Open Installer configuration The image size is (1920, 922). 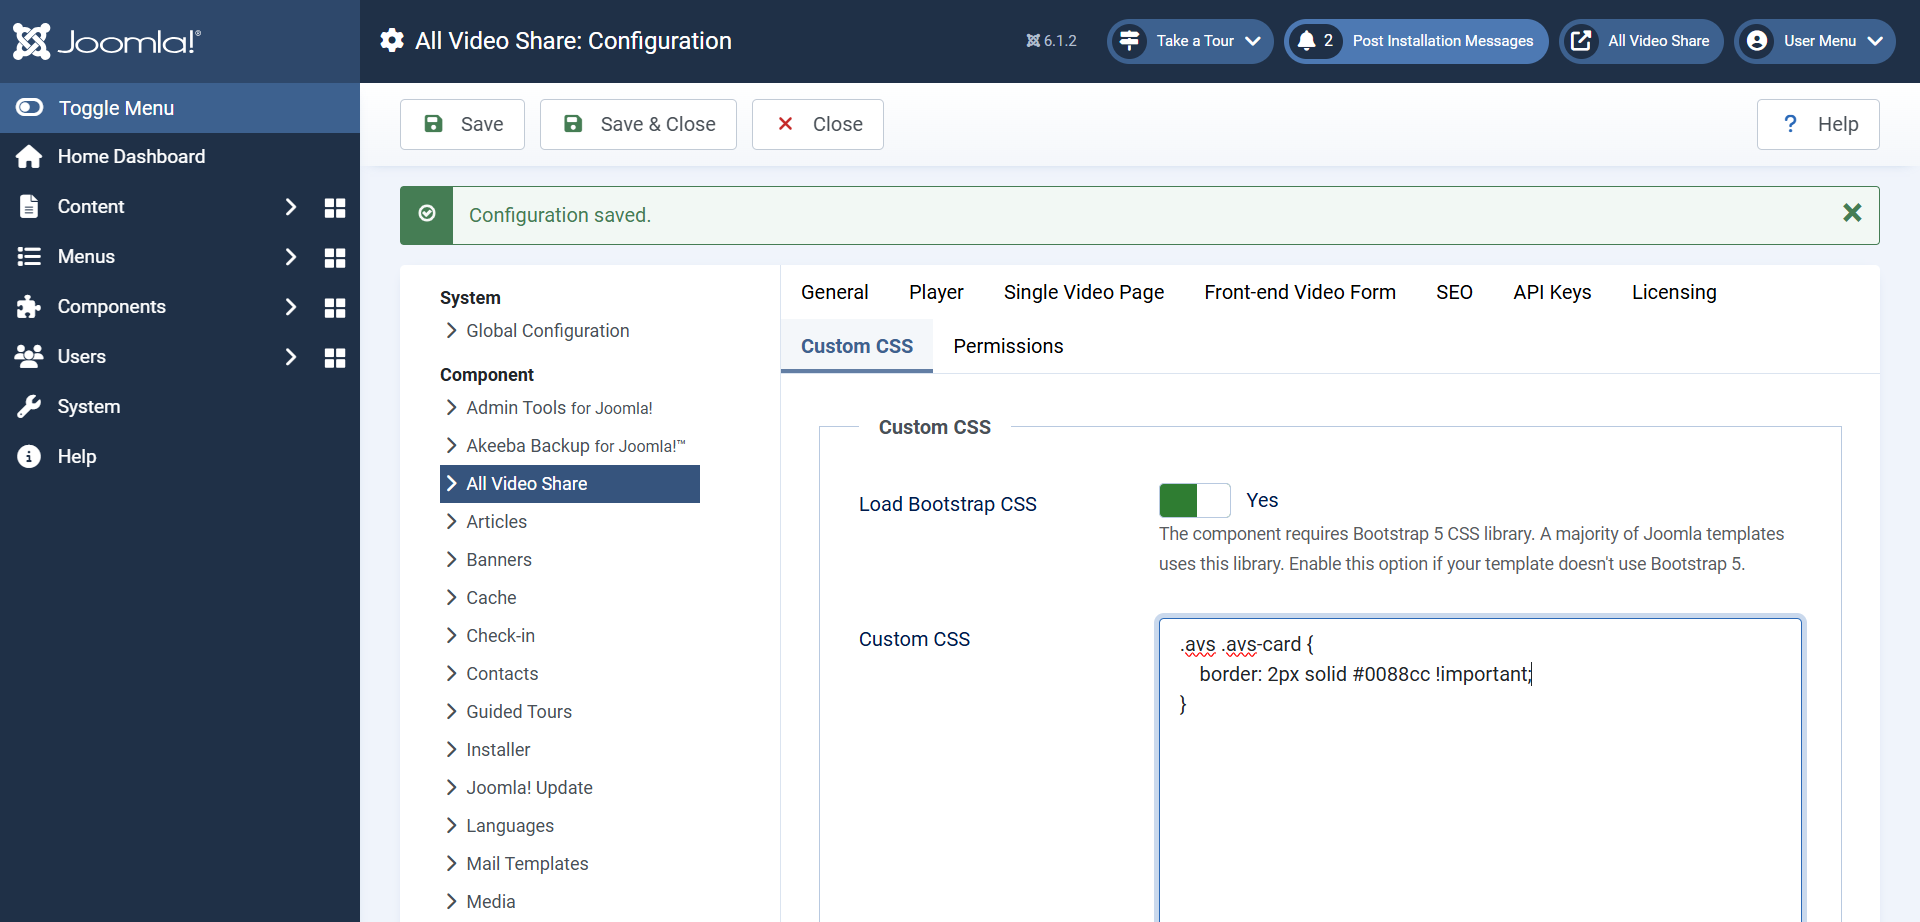coord(498,750)
